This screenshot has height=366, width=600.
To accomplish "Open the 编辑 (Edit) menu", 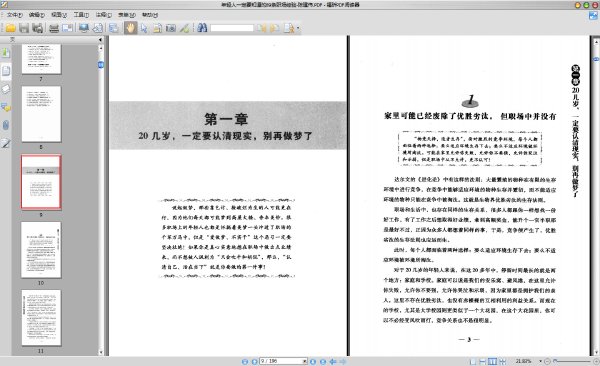I will (x=36, y=15).
